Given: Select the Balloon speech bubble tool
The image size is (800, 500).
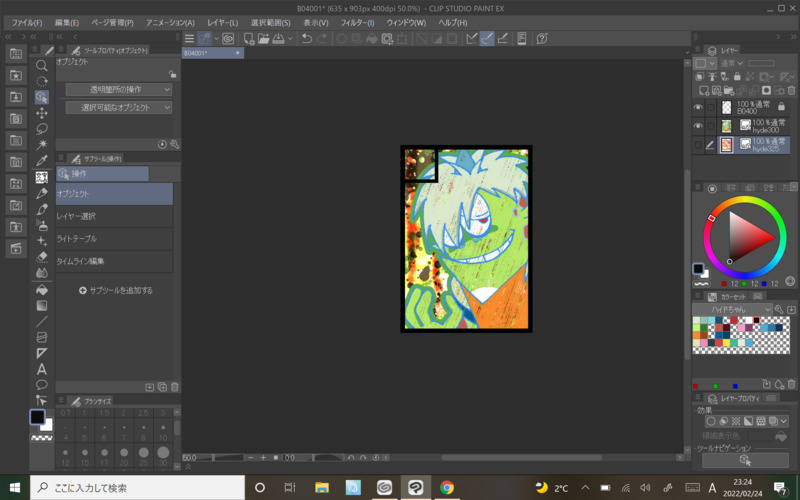Looking at the screenshot, I should pyautogui.click(x=42, y=385).
